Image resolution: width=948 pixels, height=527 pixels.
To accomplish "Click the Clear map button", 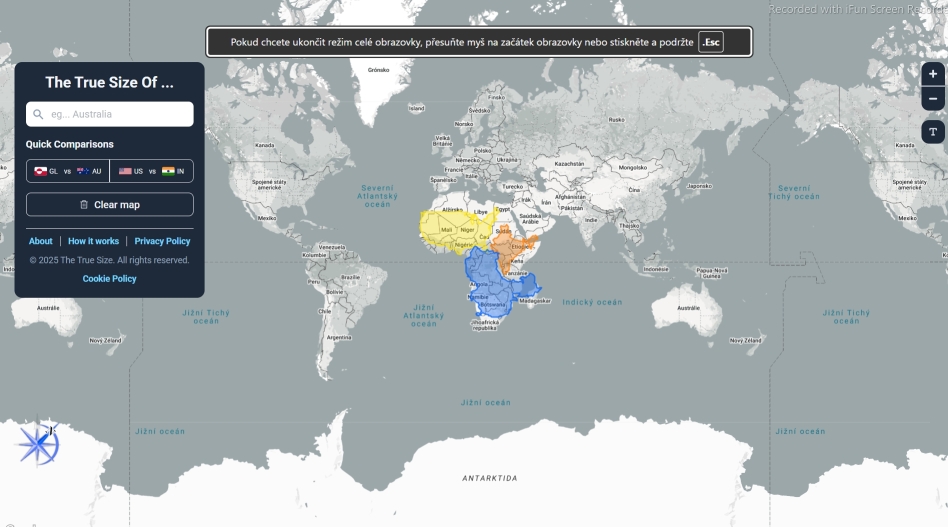I will click(109, 205).
